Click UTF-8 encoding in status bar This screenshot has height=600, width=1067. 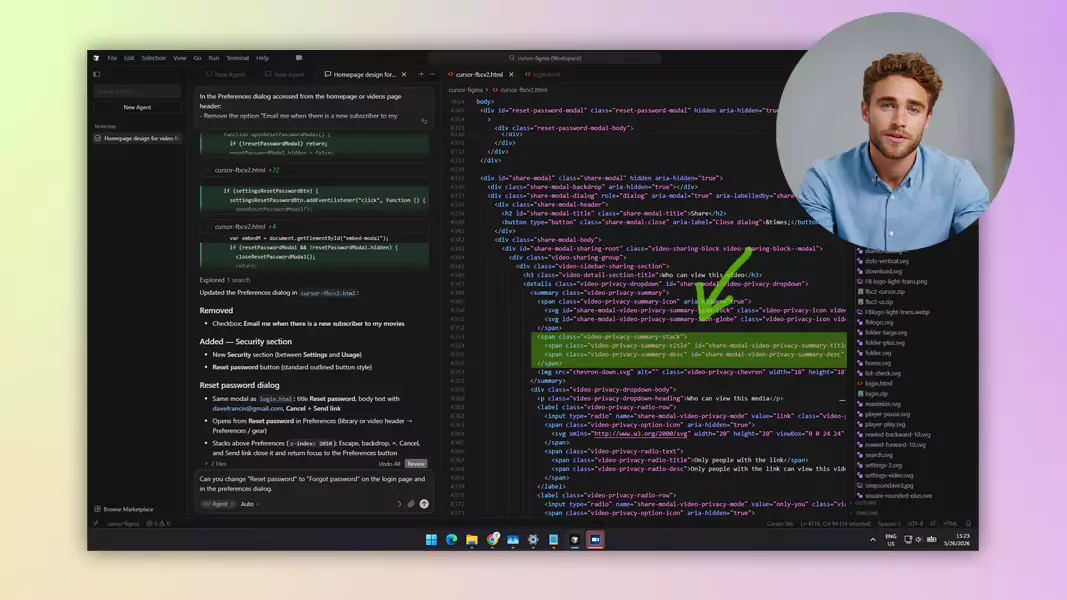pyautogui.click(x=916, y=524)
